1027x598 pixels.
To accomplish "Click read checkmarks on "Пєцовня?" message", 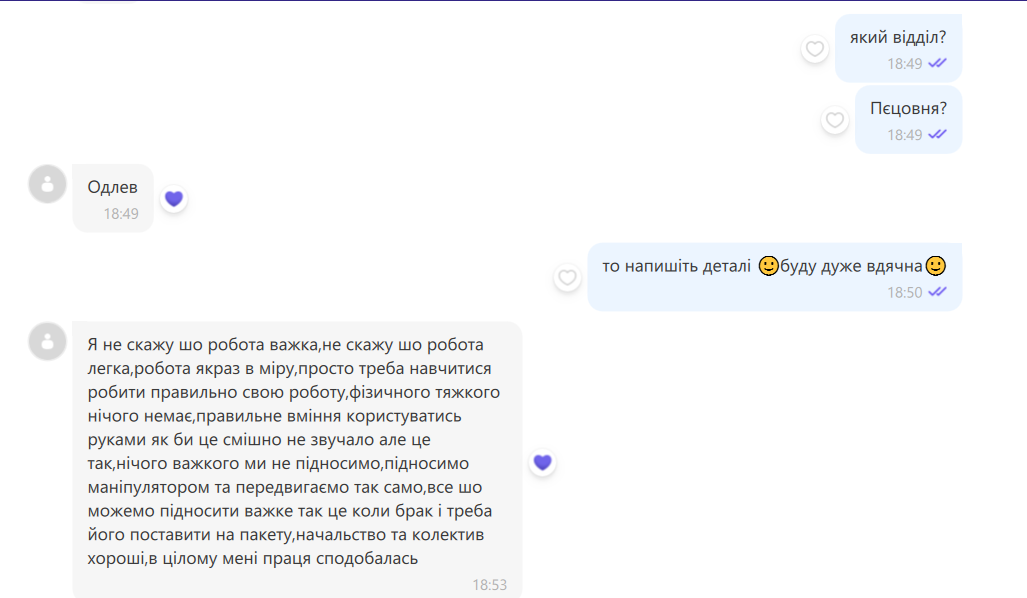I will tap(937, 134).
